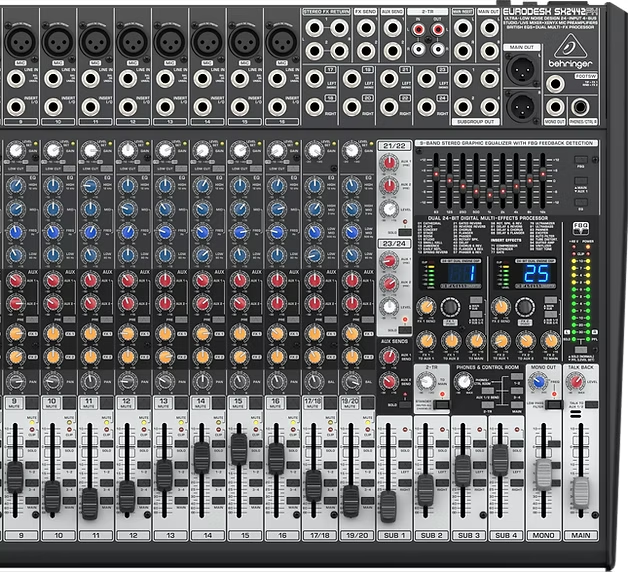Click channel 9 GAIN knob
The width and height of the screenshot is (628, 572).
pos(16,151)
